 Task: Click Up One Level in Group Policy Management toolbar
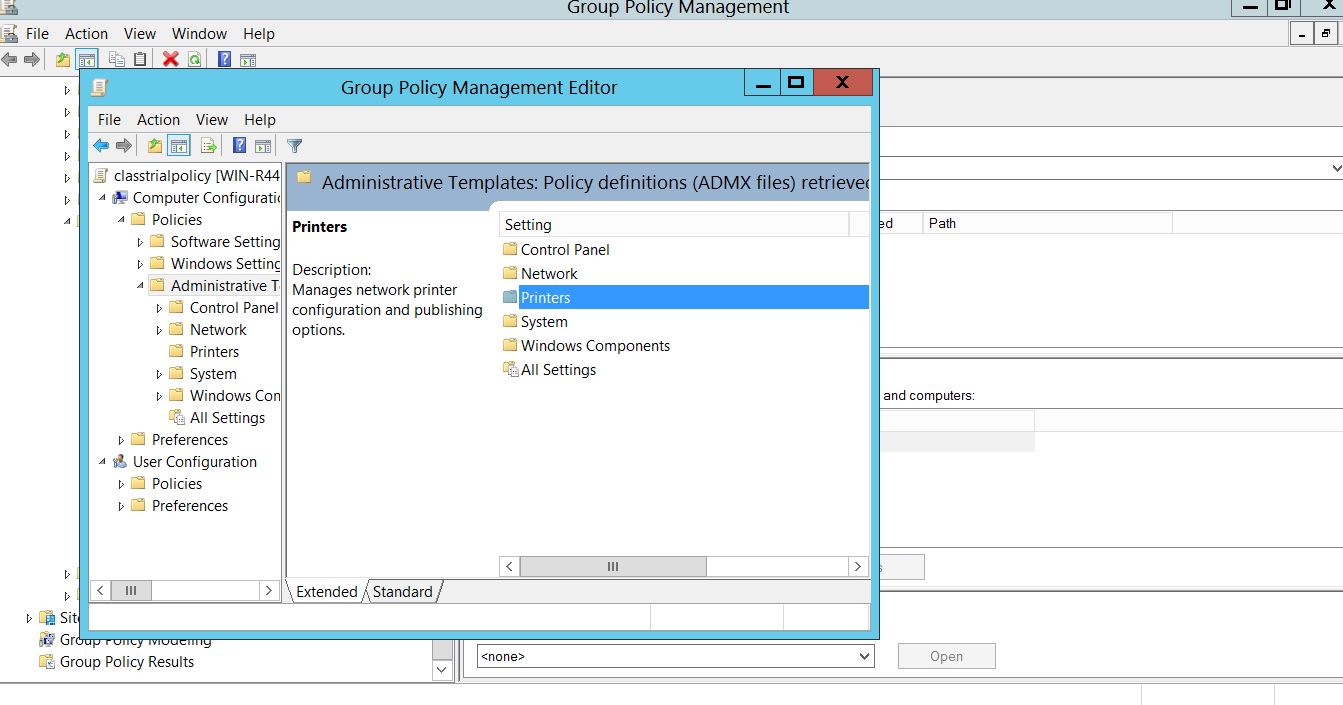[x=63, y=59]
